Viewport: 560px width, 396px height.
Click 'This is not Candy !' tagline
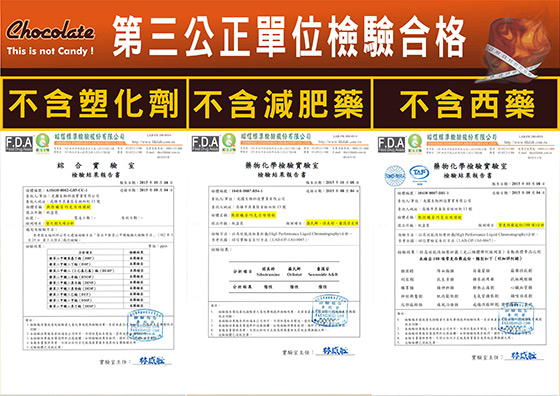pos(50,51)
